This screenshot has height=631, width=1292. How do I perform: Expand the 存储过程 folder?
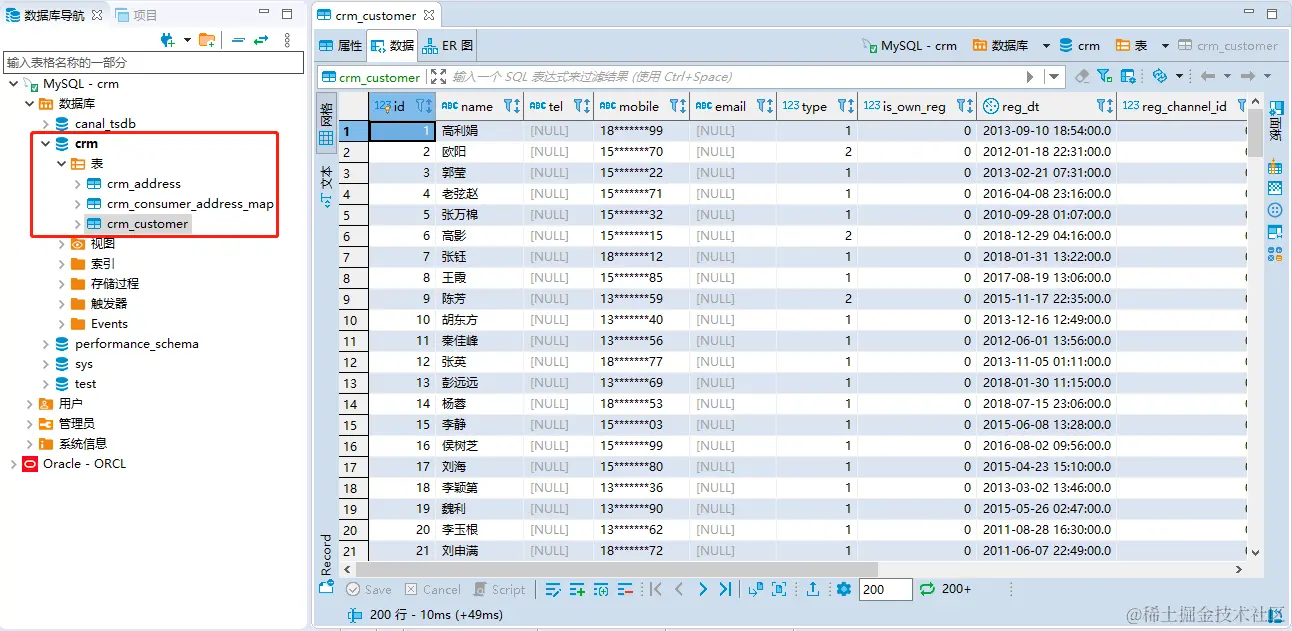click(x=61, y=284)
